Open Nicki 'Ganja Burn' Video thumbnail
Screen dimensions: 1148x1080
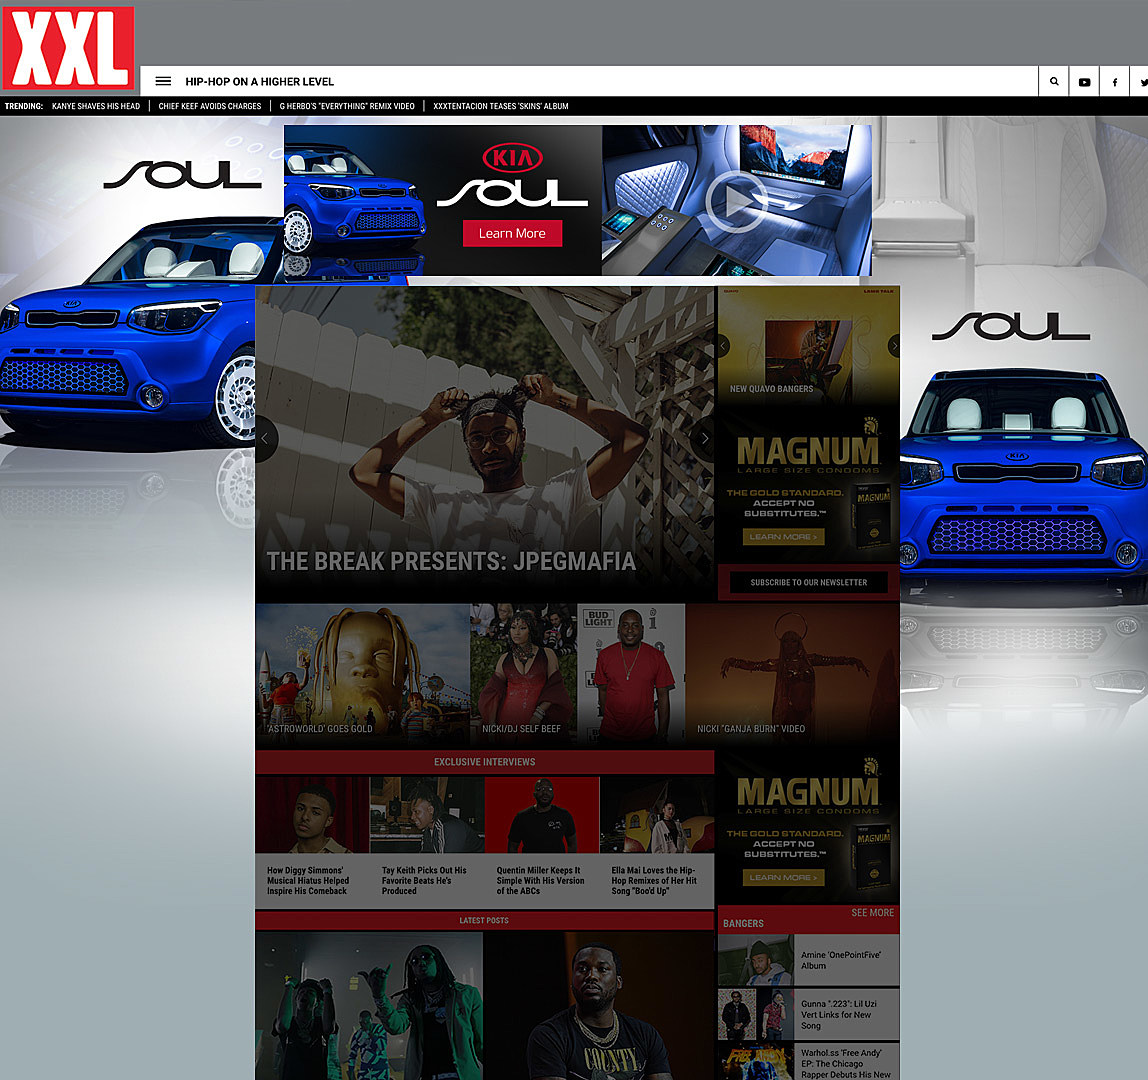click(x=792, y=675)
